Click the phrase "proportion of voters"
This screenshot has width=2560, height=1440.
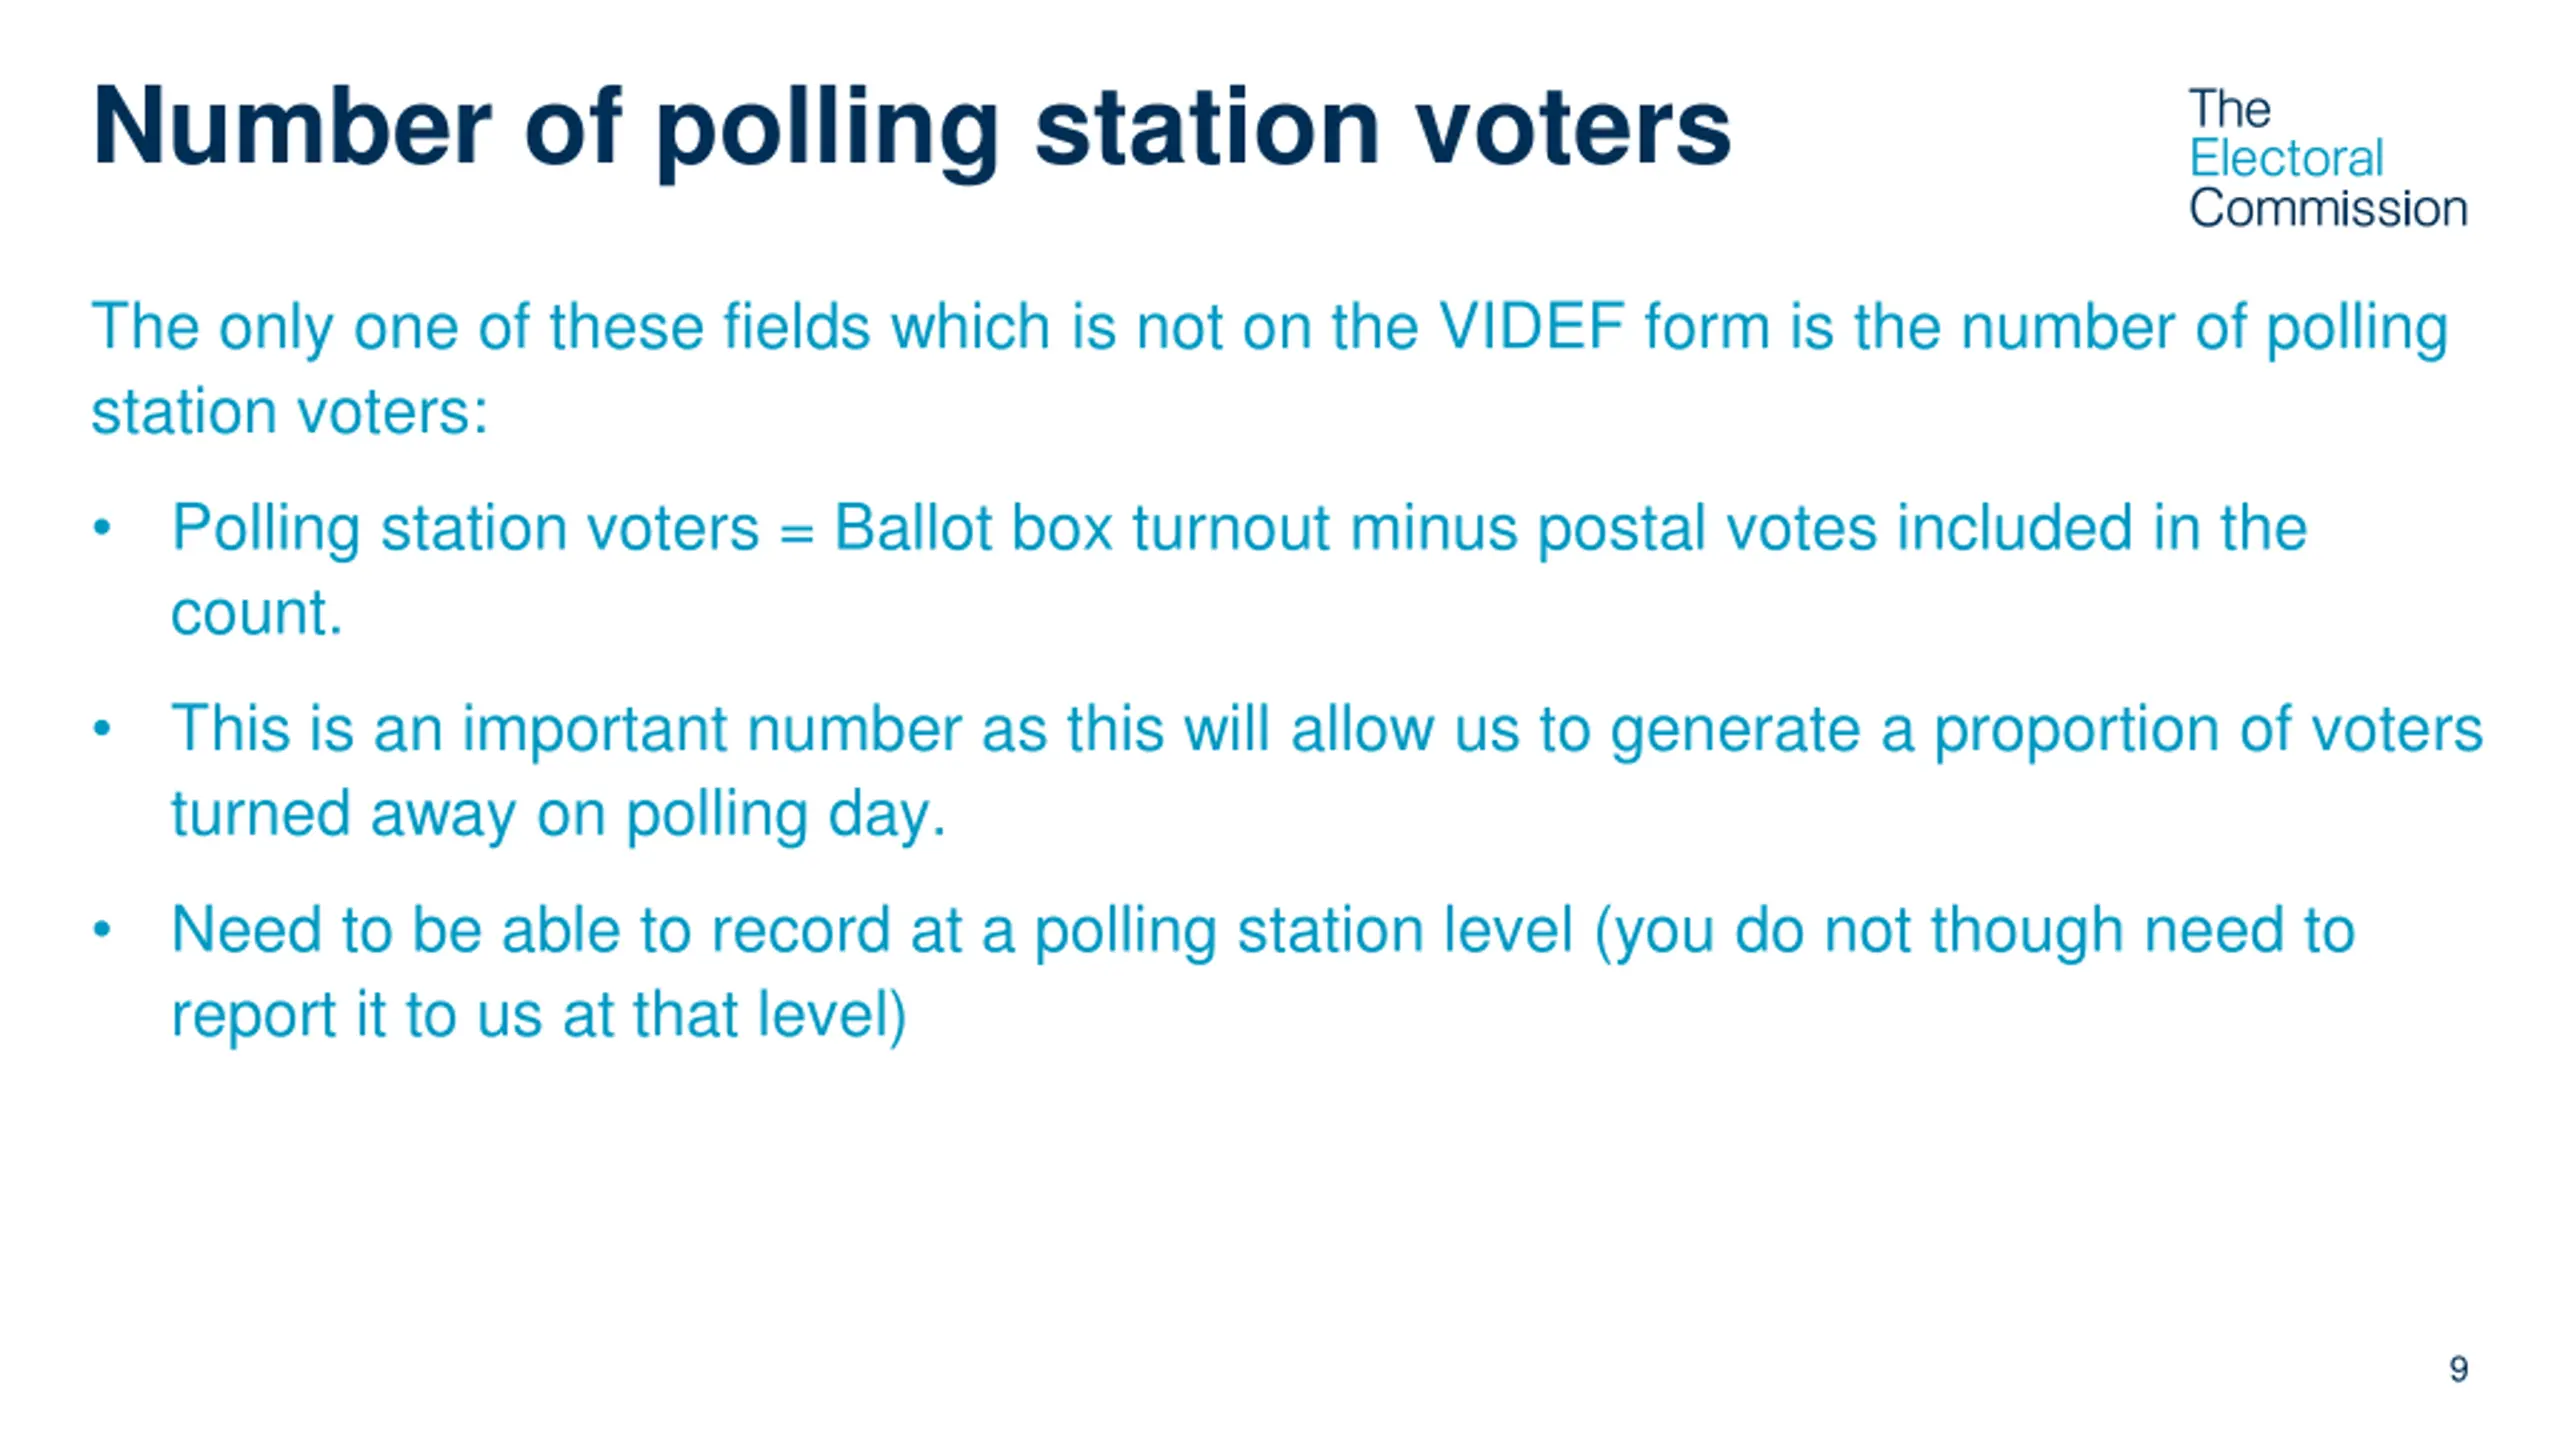2208,730
